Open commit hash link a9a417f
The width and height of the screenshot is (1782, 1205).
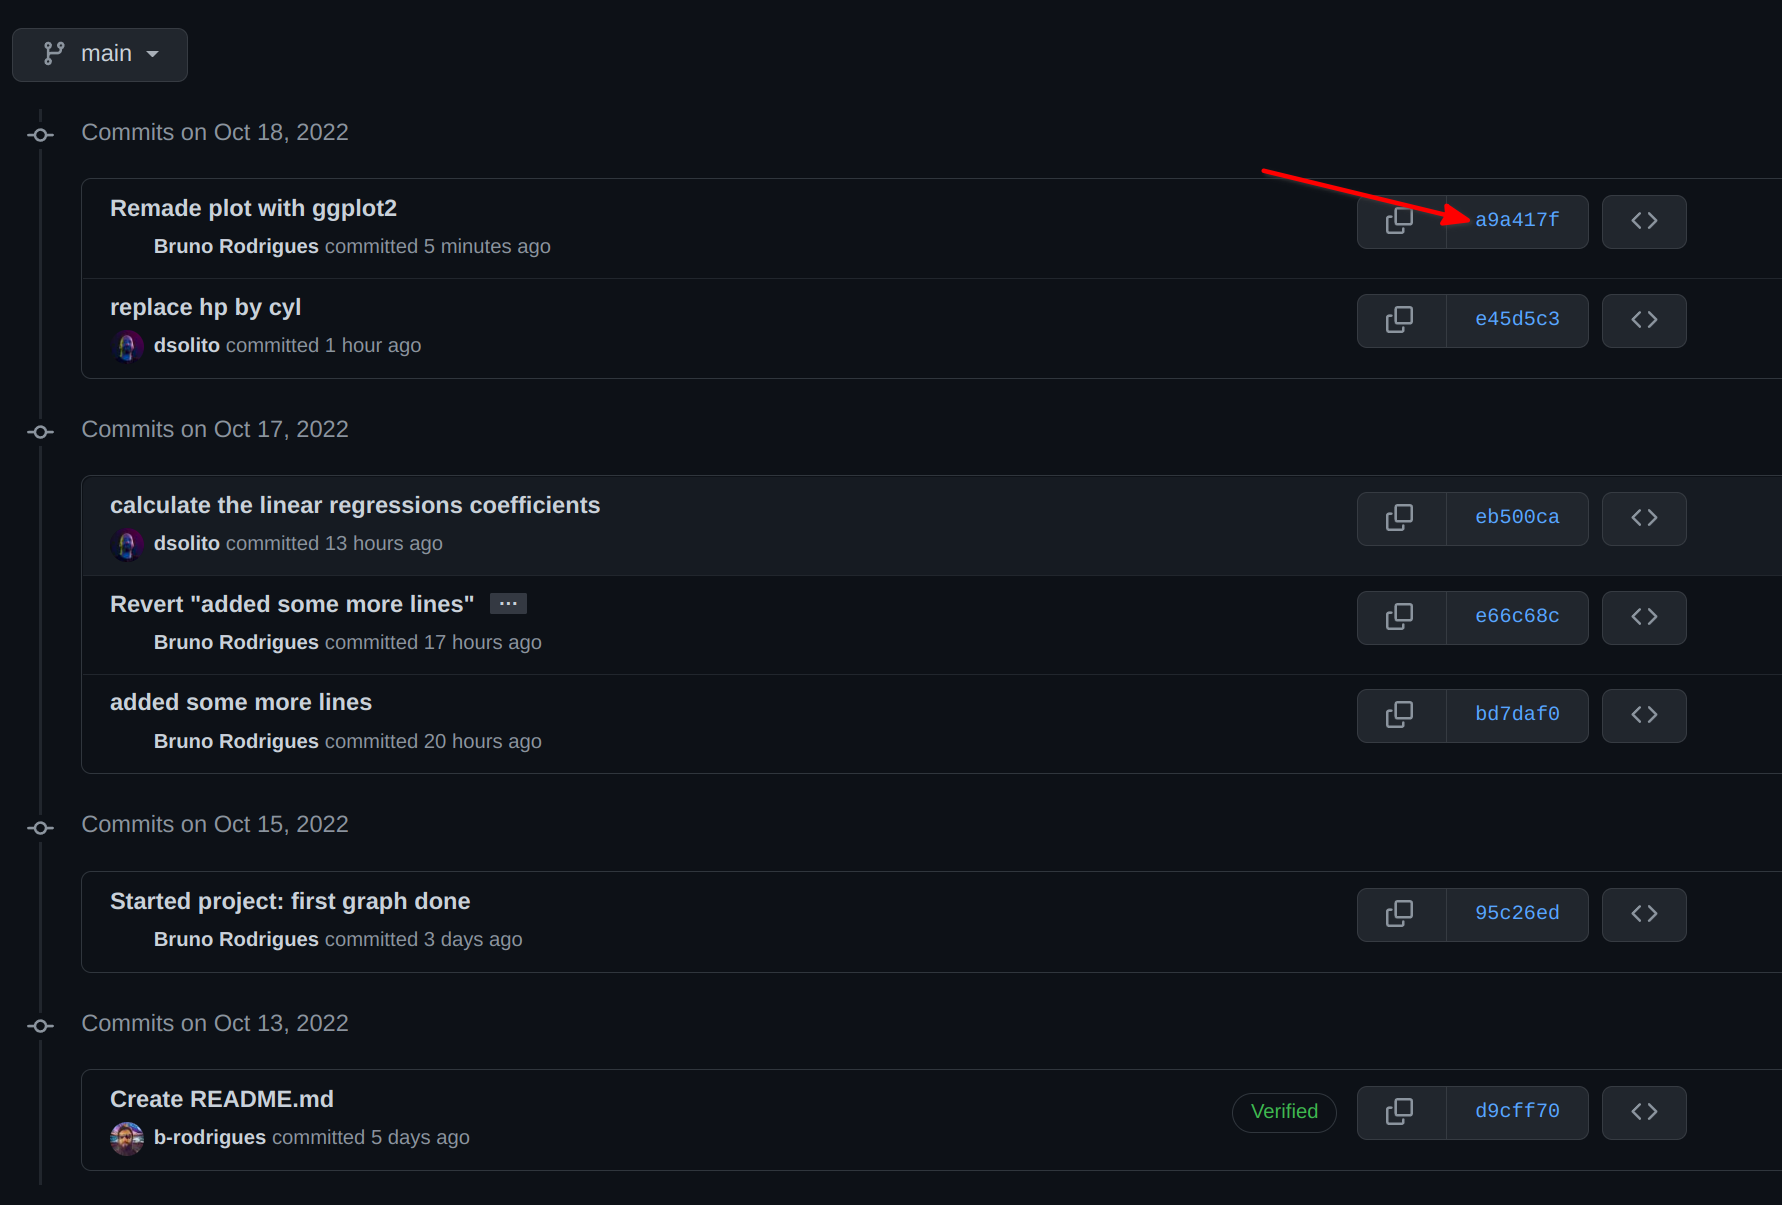click(1517, 220)
